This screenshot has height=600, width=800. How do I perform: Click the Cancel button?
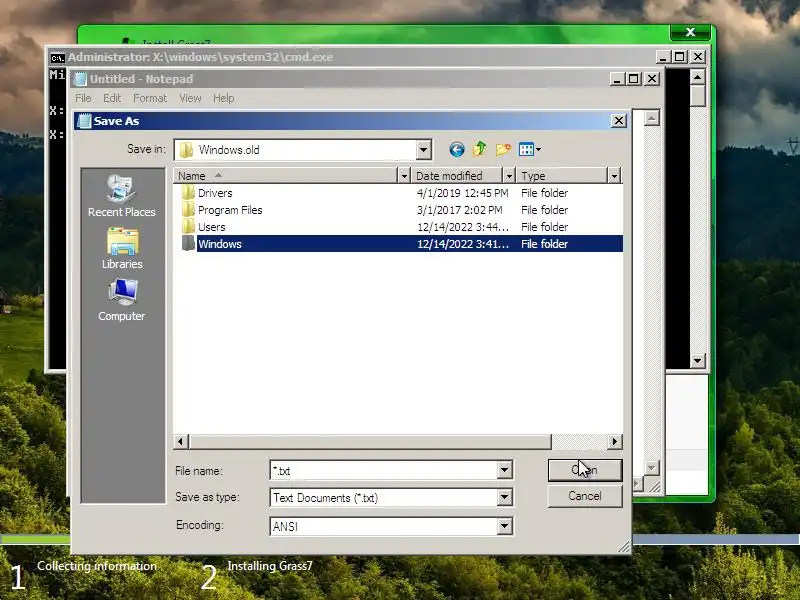click(x=585, y=496)
